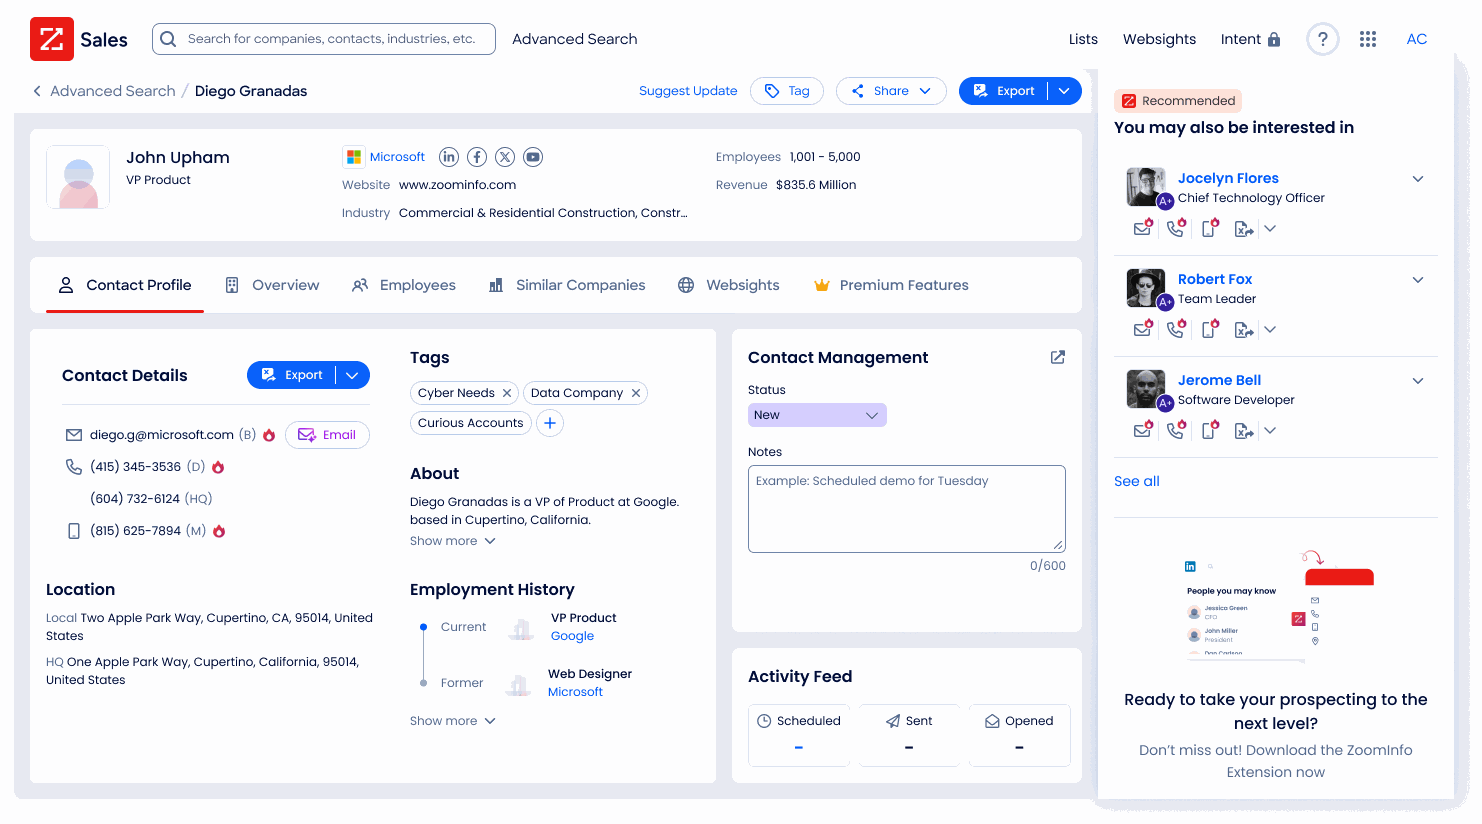Click email icon for Jerome Bell
This screenshot has height=824, width=1482.
coord(1143,430)
